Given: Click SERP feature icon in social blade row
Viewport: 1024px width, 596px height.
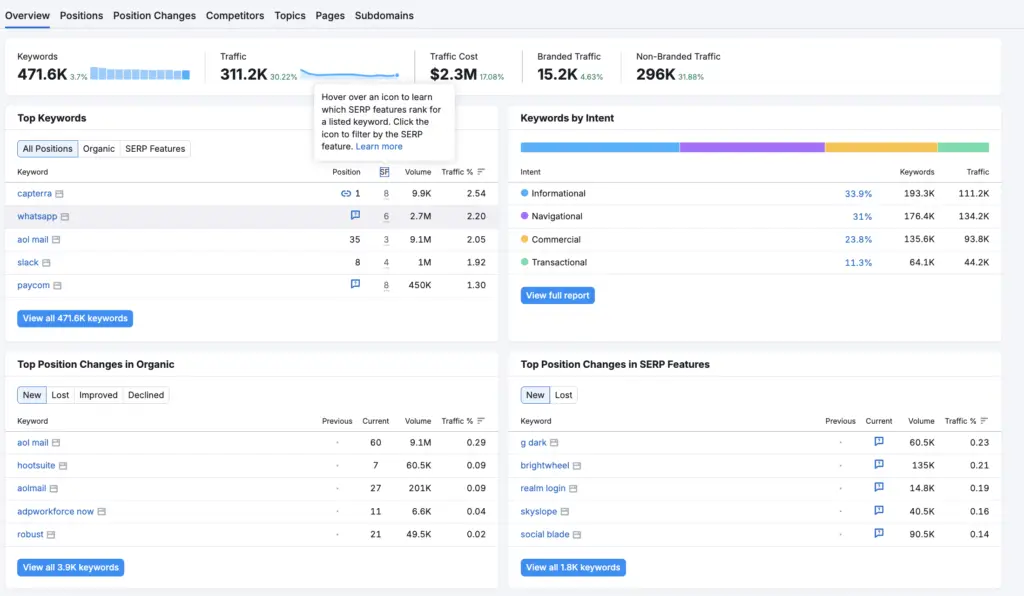Looking at the screenshot, I should point(879,533).
